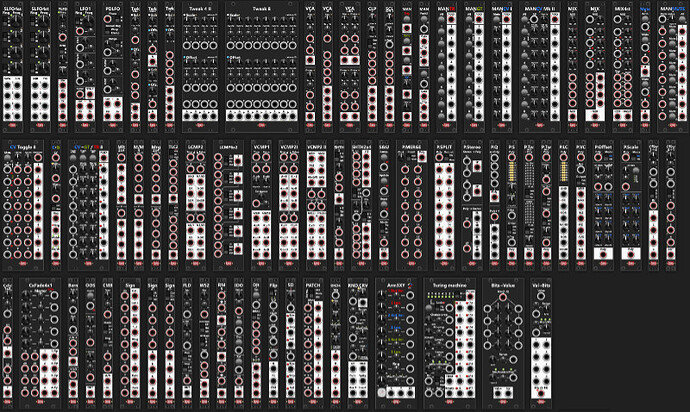
Task: Click the red logo under P.MERGE module
Action: pos(411,264)
